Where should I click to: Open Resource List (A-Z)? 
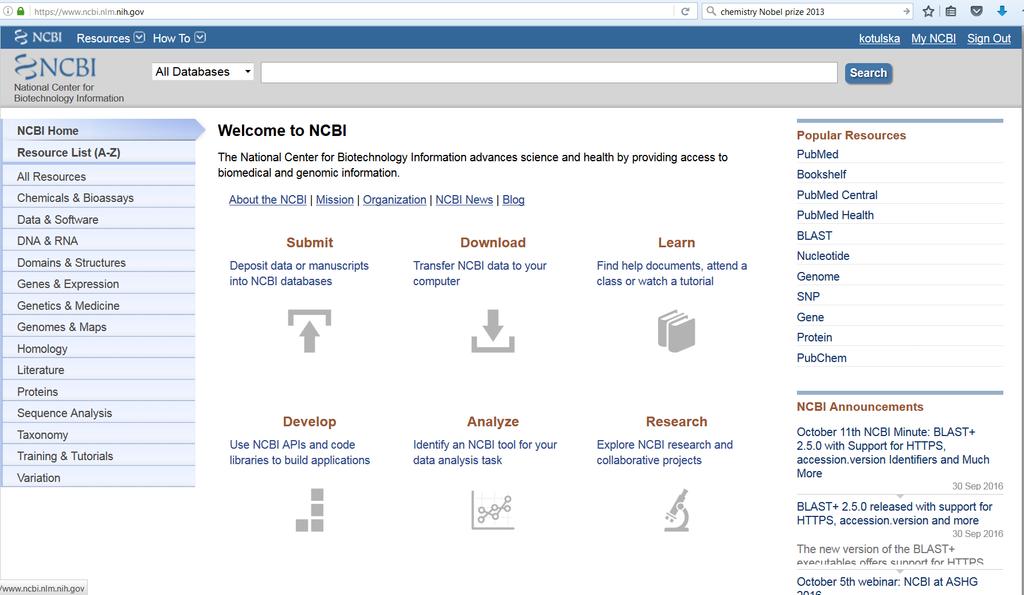(x=99, y=152)
